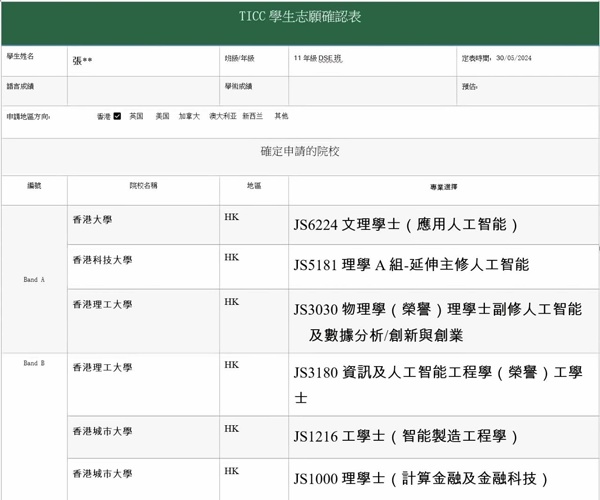The image size is (600, 500).
Task: Click the Band A group cell
Action: 34,280
